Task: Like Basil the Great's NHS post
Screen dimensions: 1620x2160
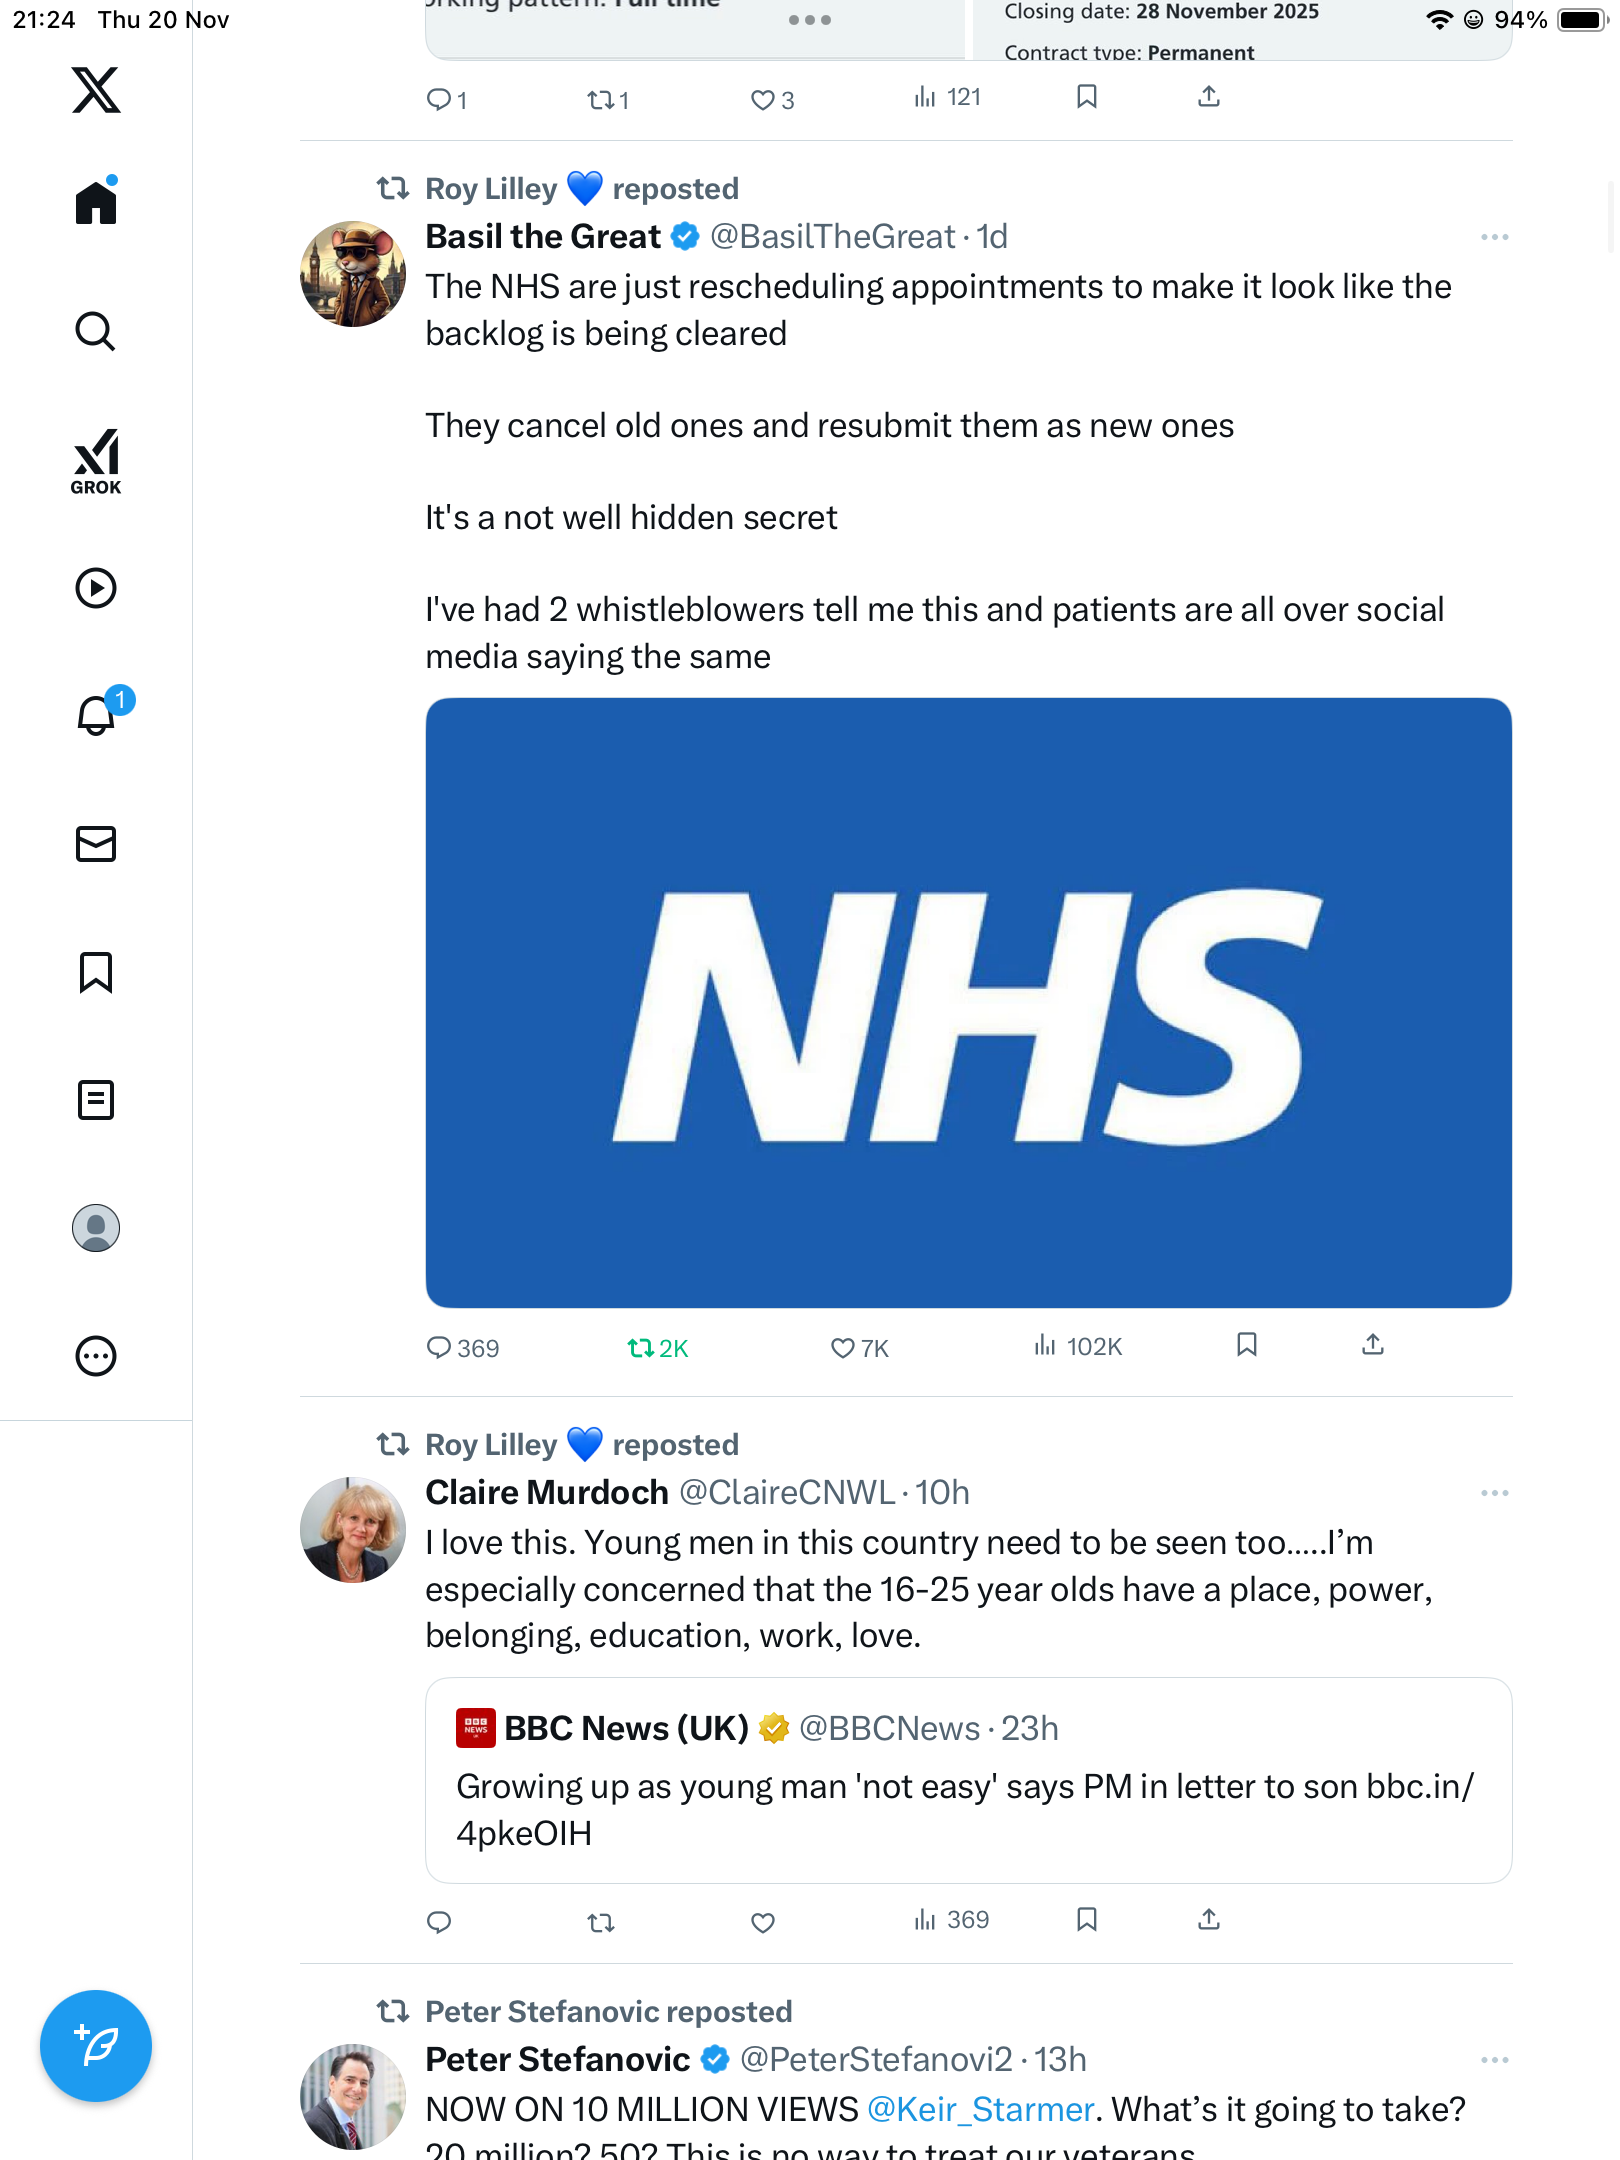Action: pos(843,1348)
